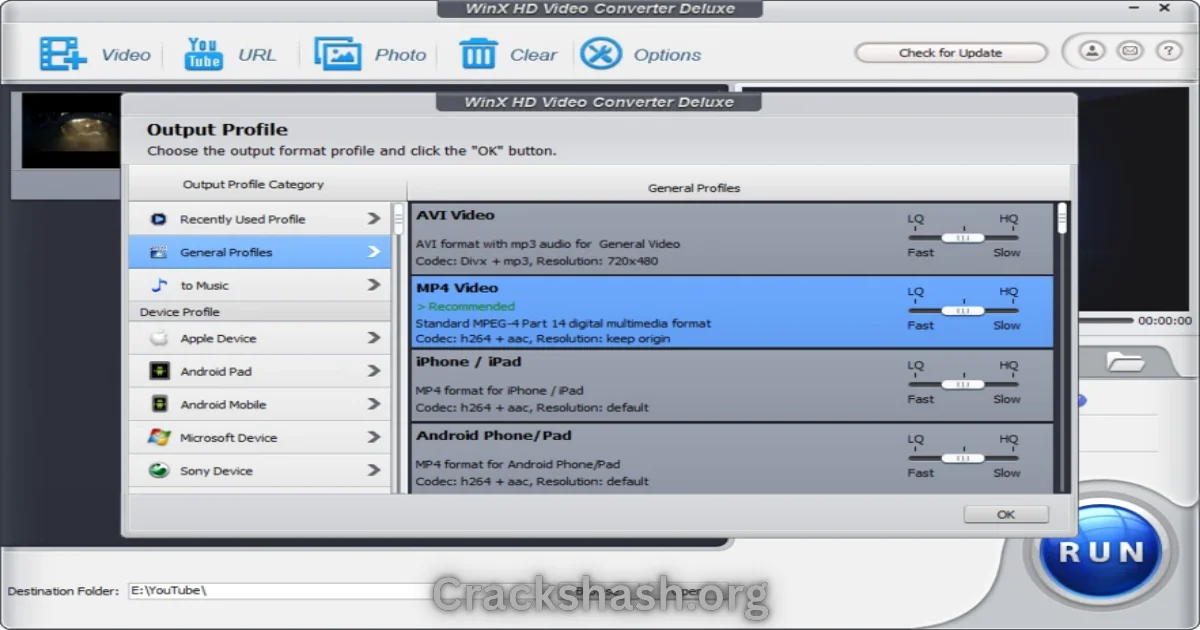Select Sony Device category label
1200x630 pixels.
click(216, 470)
